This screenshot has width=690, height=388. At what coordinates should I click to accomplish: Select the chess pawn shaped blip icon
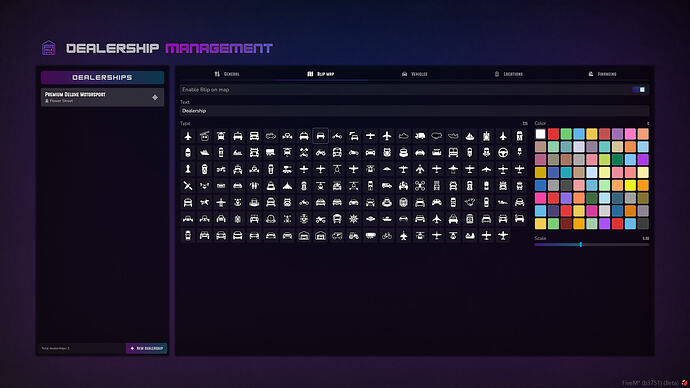point(188,169)
